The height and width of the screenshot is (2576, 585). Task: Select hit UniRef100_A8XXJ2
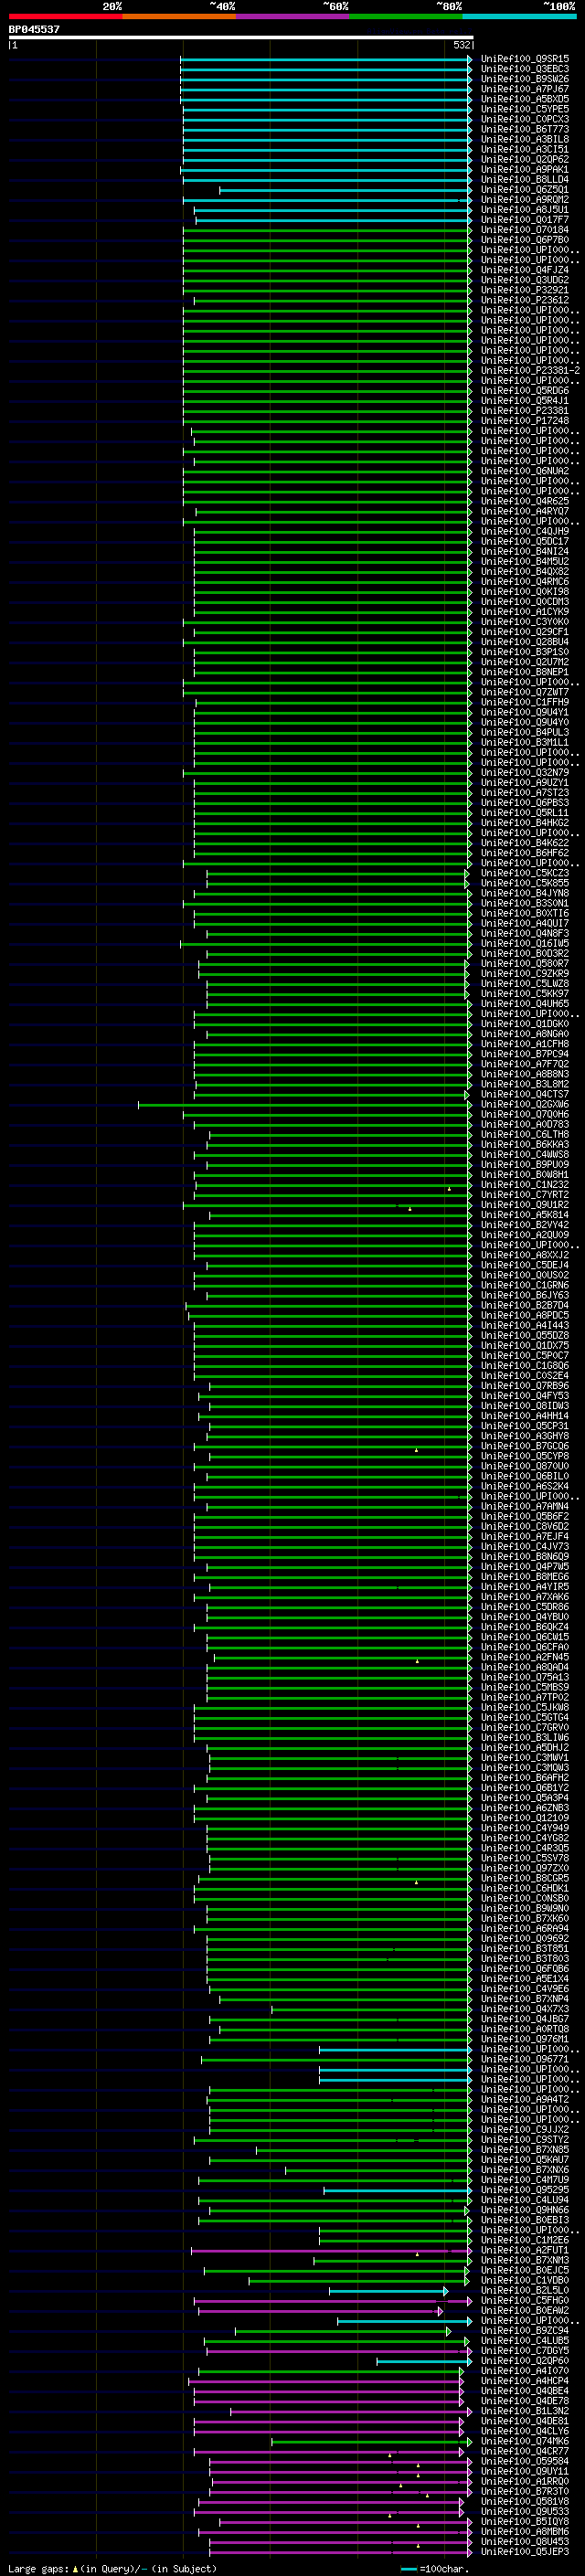point(524,1255)
